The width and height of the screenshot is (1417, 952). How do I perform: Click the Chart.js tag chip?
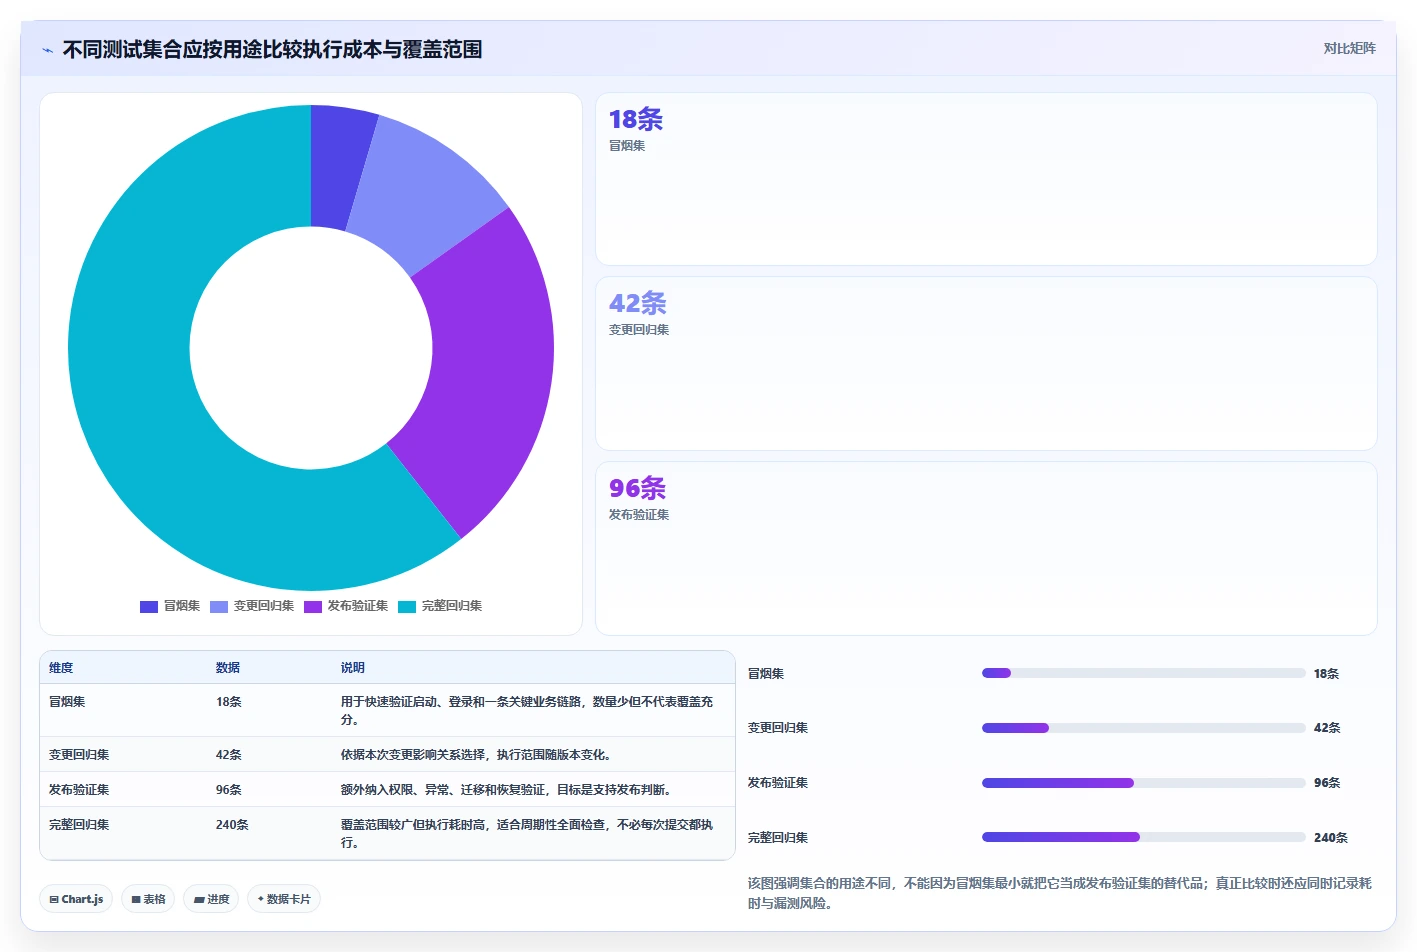[x=76, y=899]
